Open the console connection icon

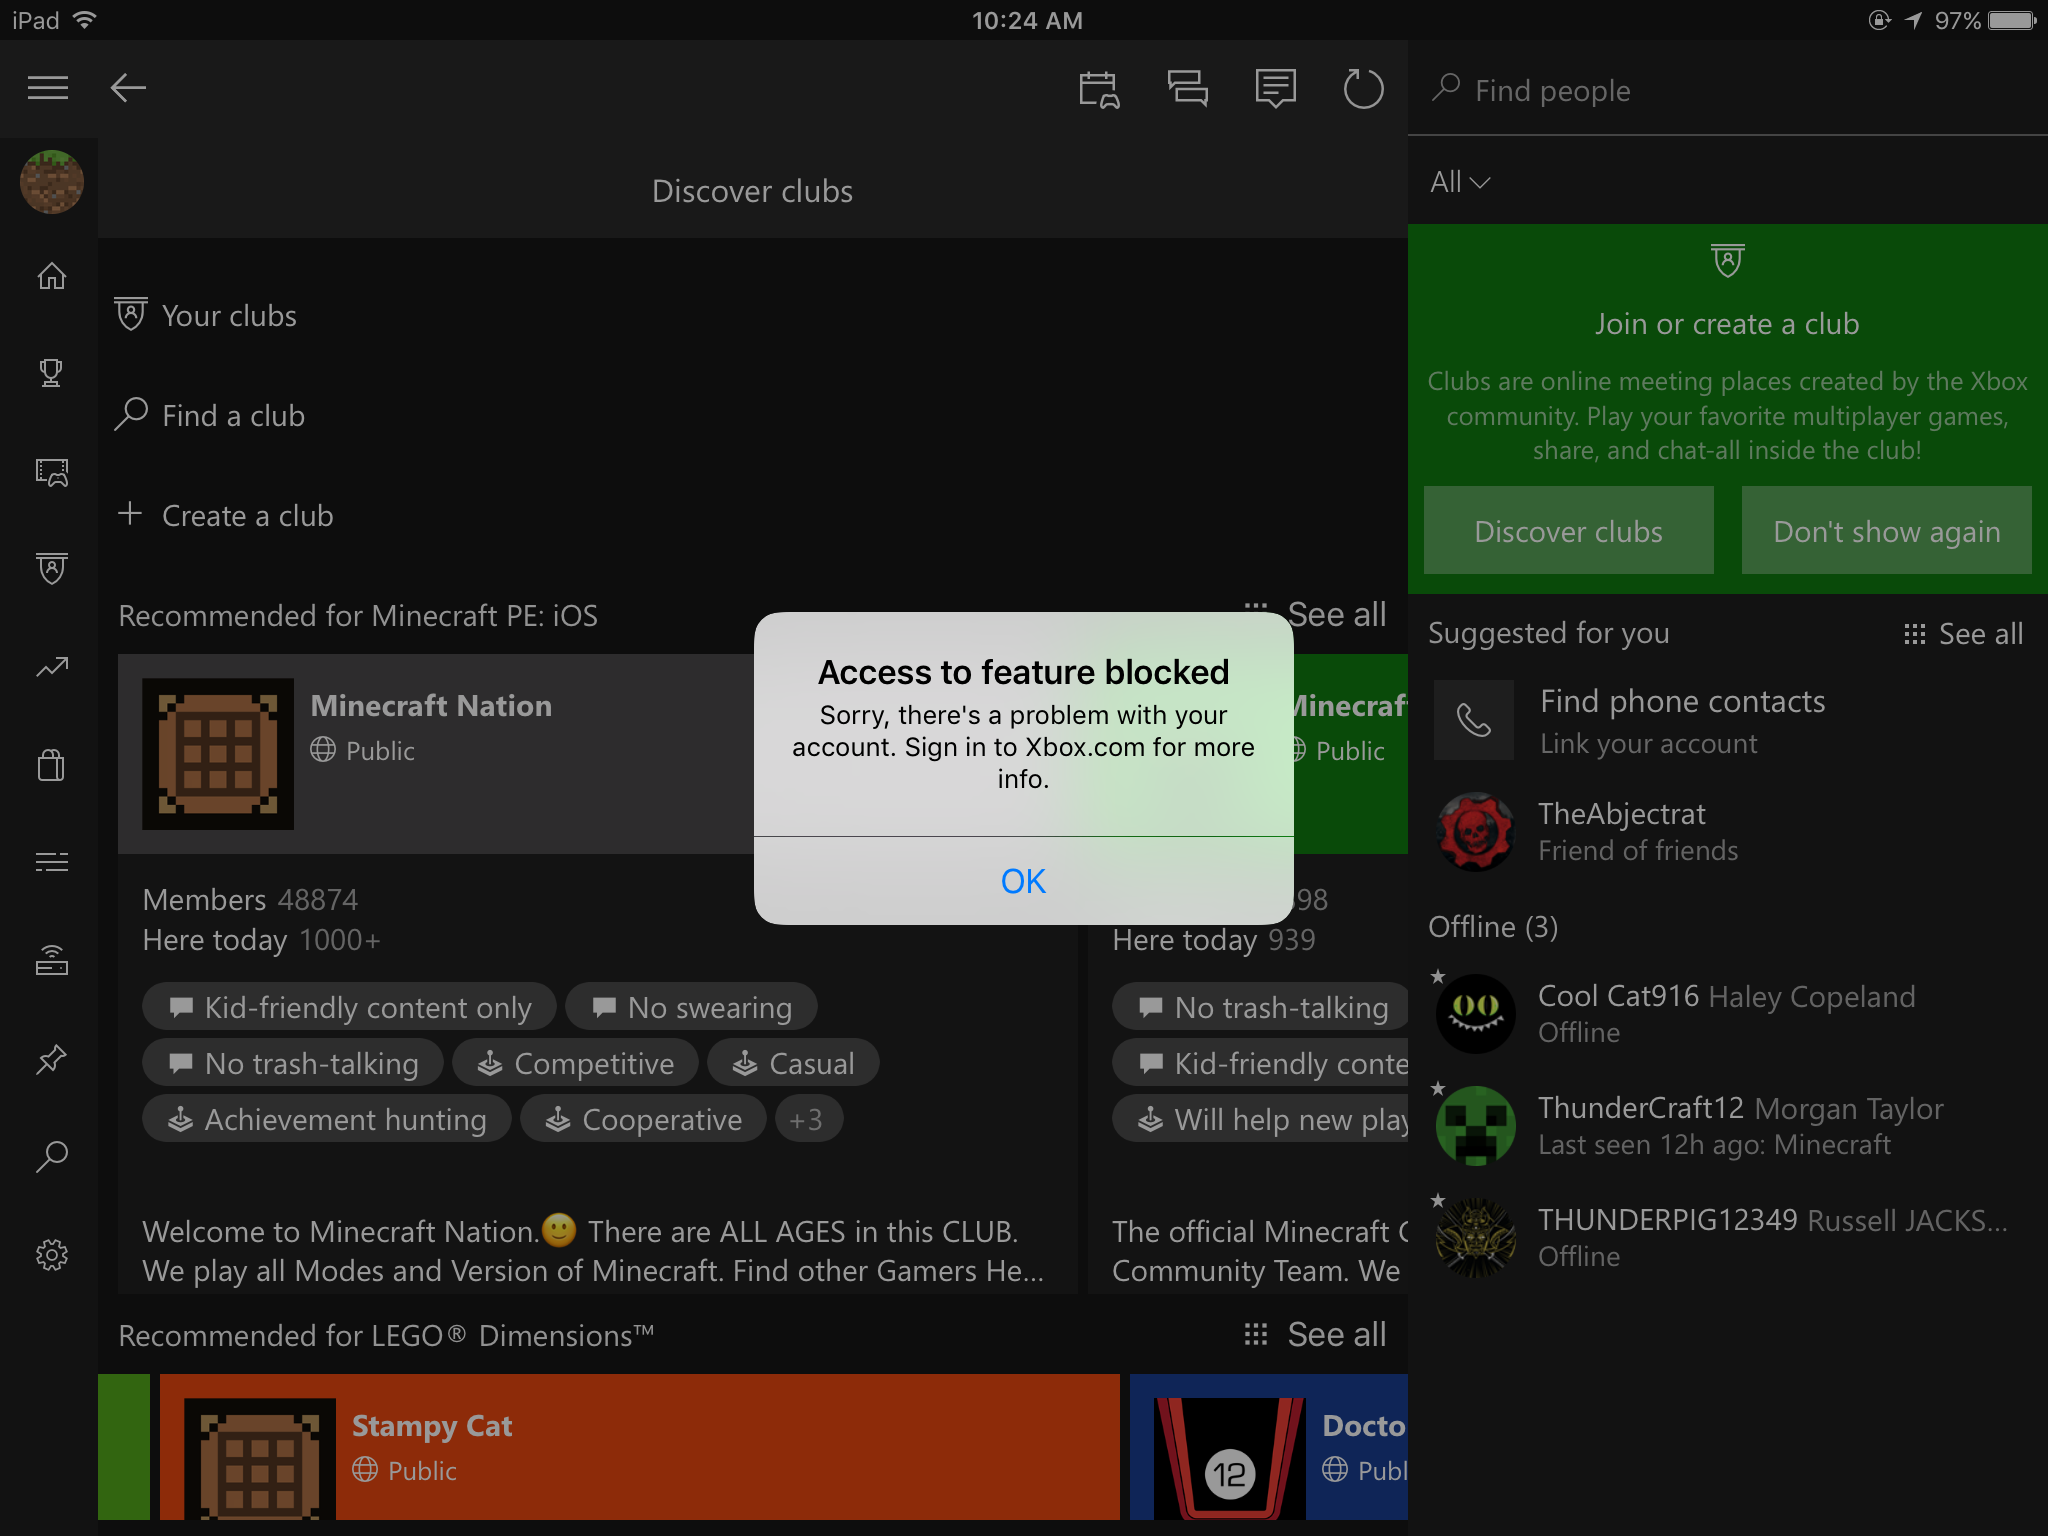(x=51, y=960)
